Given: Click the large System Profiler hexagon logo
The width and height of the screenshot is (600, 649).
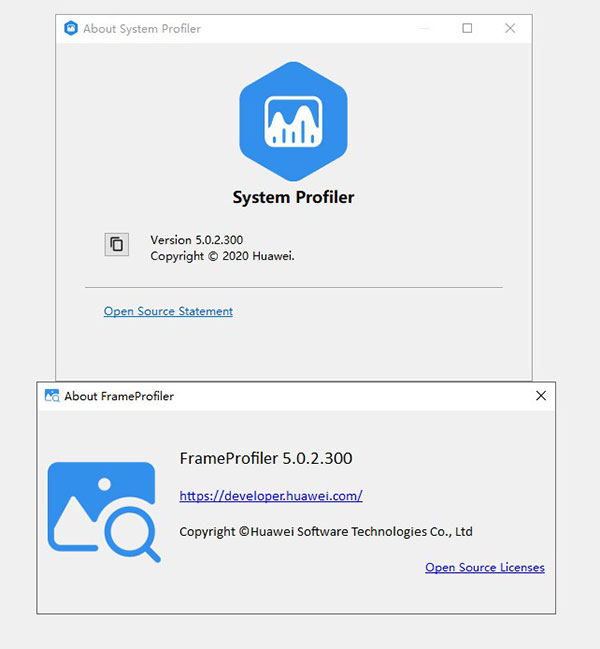Looking at the screenshot, I should (x=293, y=122).
